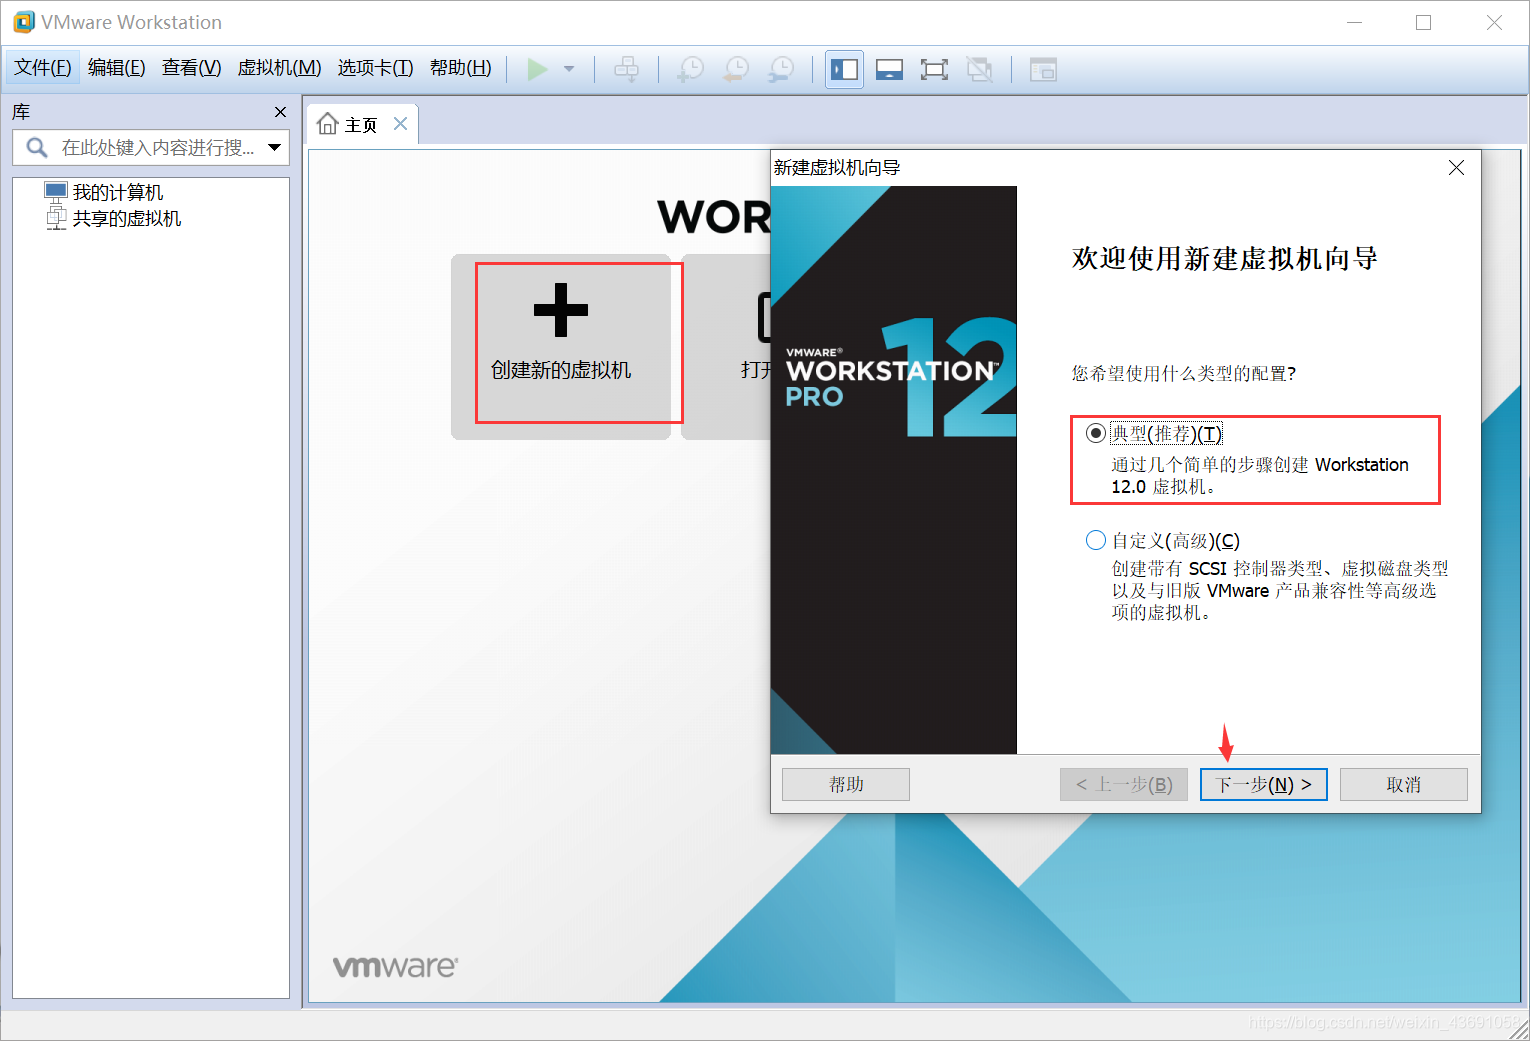Click the 创建新的虚拟机 tile
The height and width of the screenshot is (1041, 1530).
click(561, 346)
